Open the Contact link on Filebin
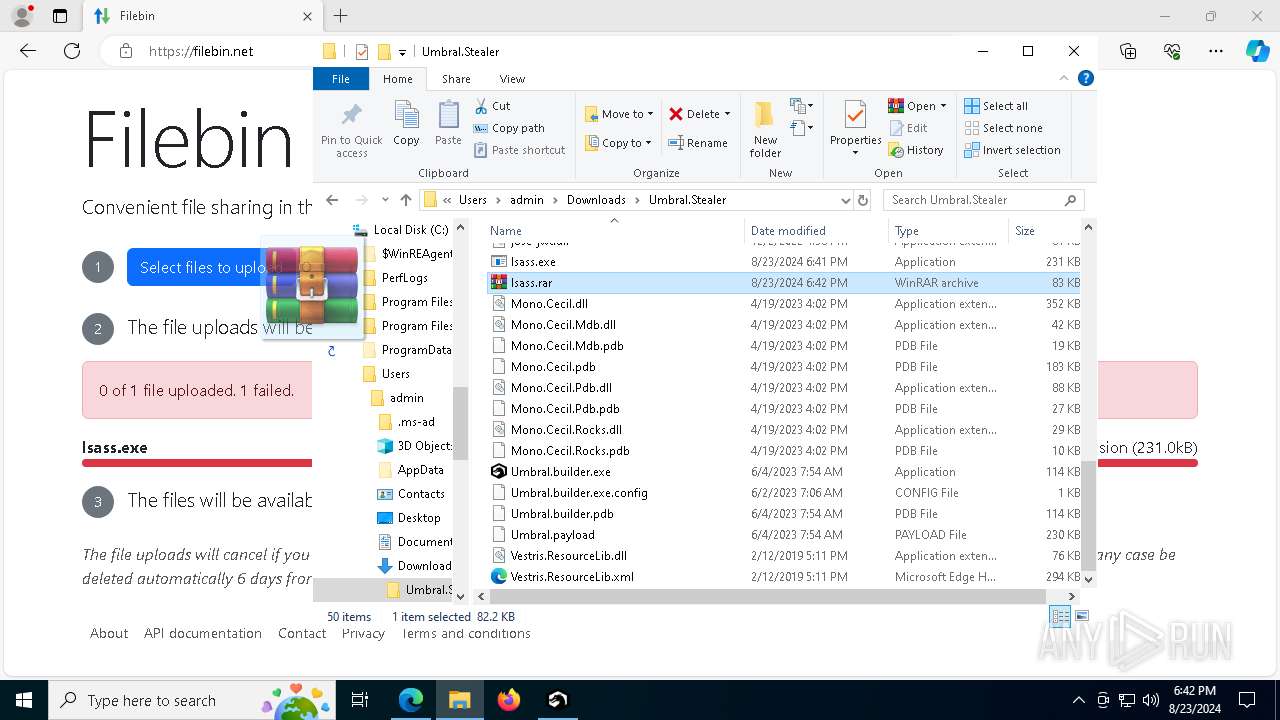Screen dimensions: 1280x720 [x=302, y=633]
